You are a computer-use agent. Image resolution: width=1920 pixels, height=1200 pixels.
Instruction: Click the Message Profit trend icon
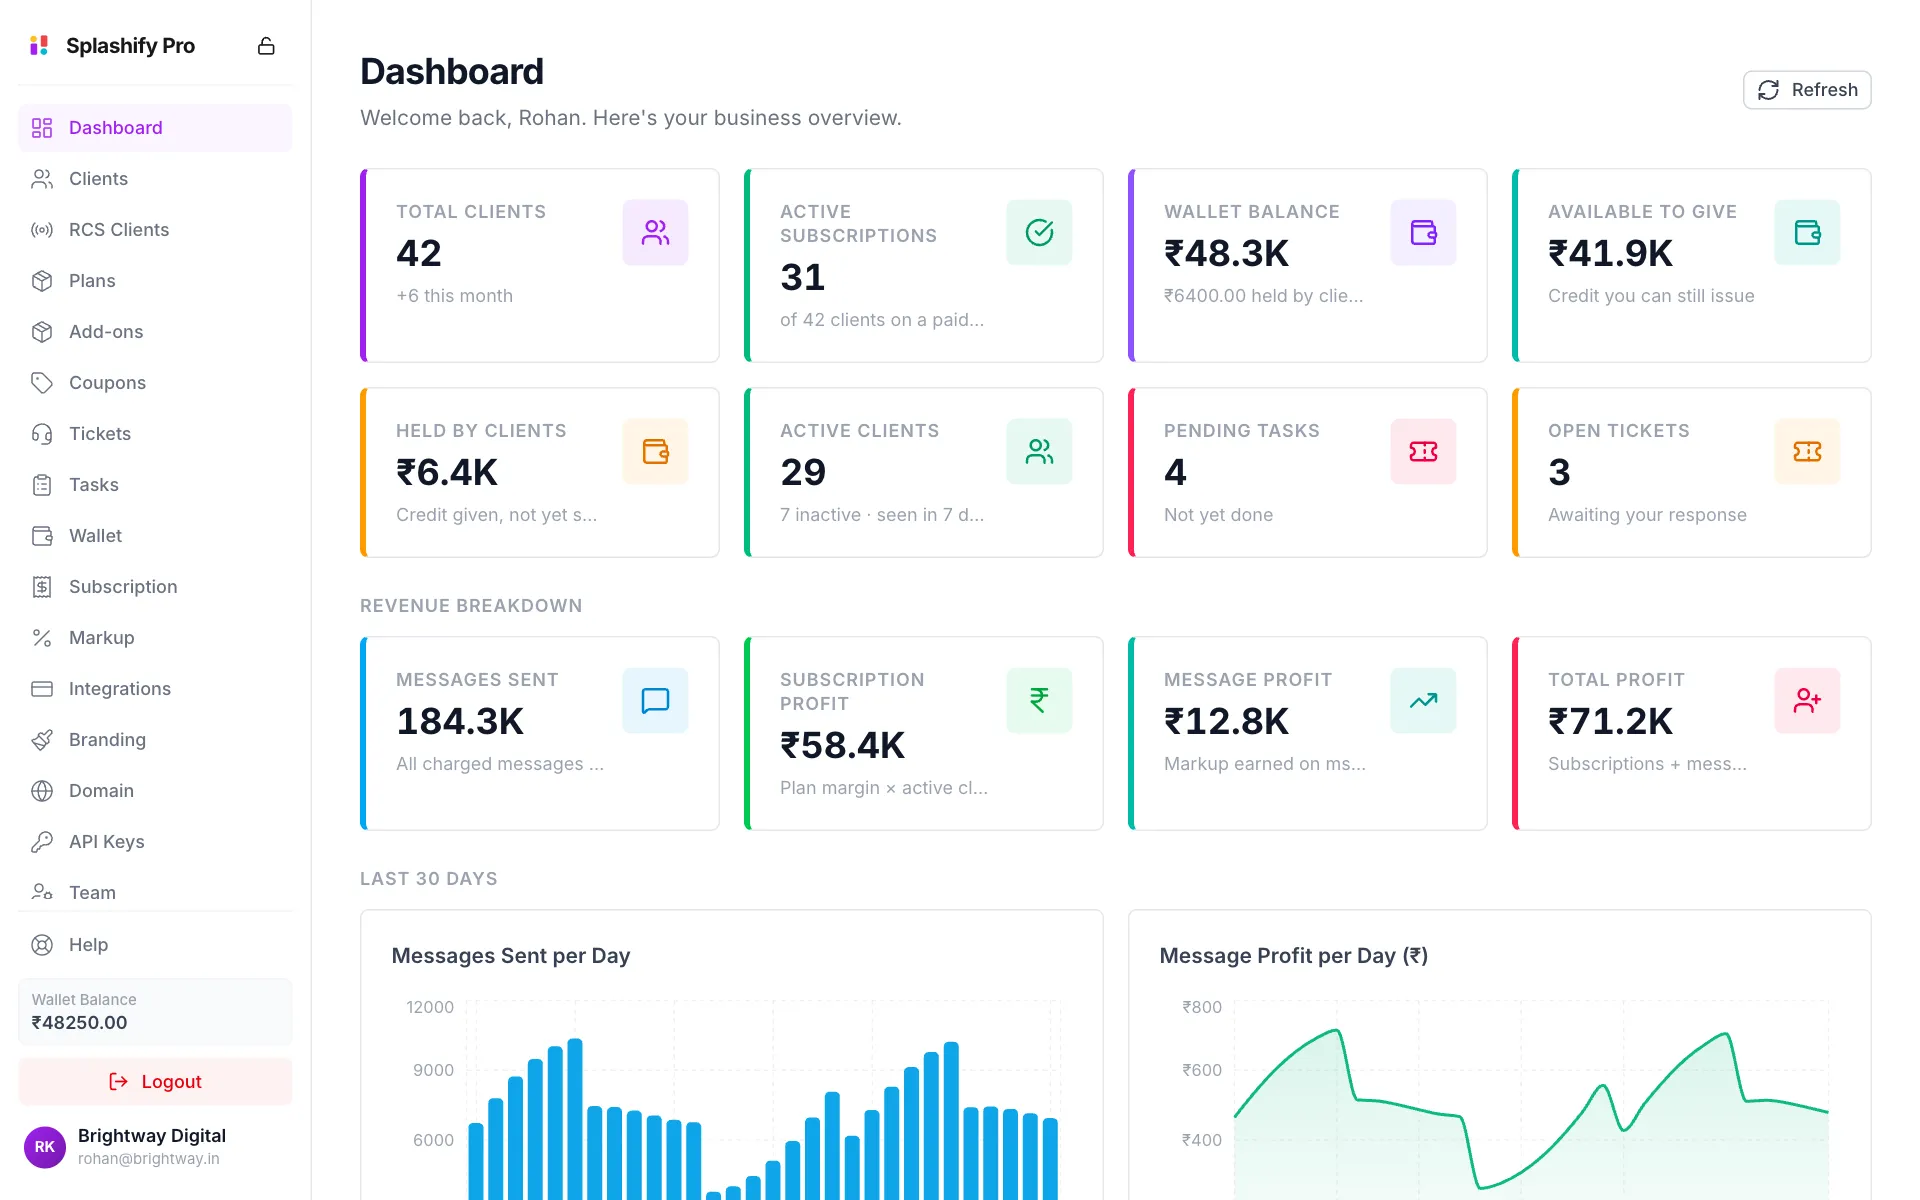[x=1423, y=701]
